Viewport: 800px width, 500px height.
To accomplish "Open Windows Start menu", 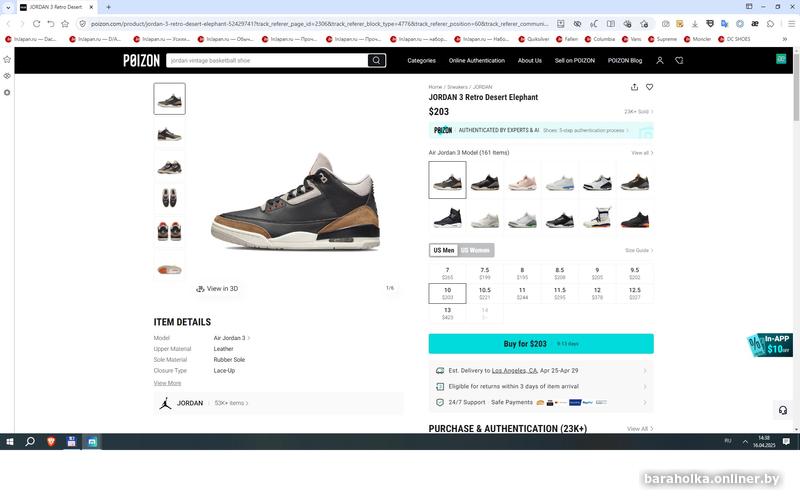I will pos(10,442).
